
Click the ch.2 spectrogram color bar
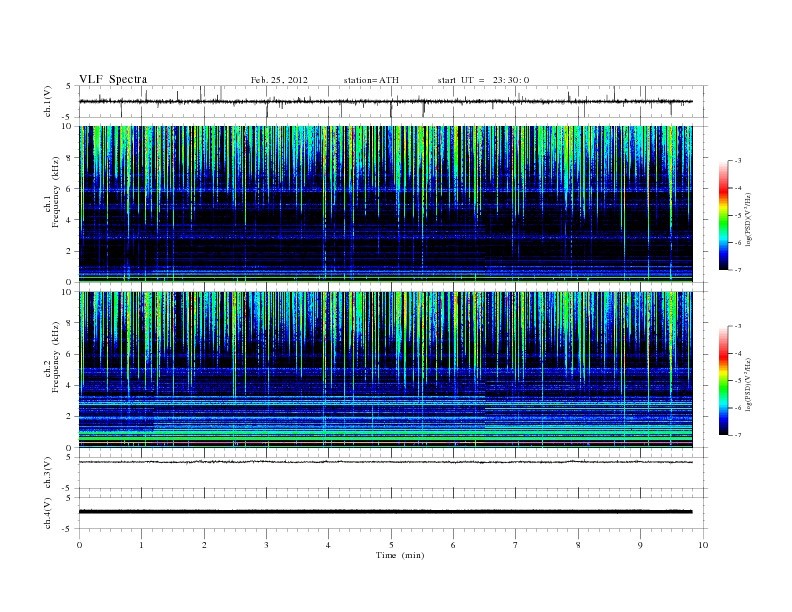pyautogui.click(x=724, y=381)
